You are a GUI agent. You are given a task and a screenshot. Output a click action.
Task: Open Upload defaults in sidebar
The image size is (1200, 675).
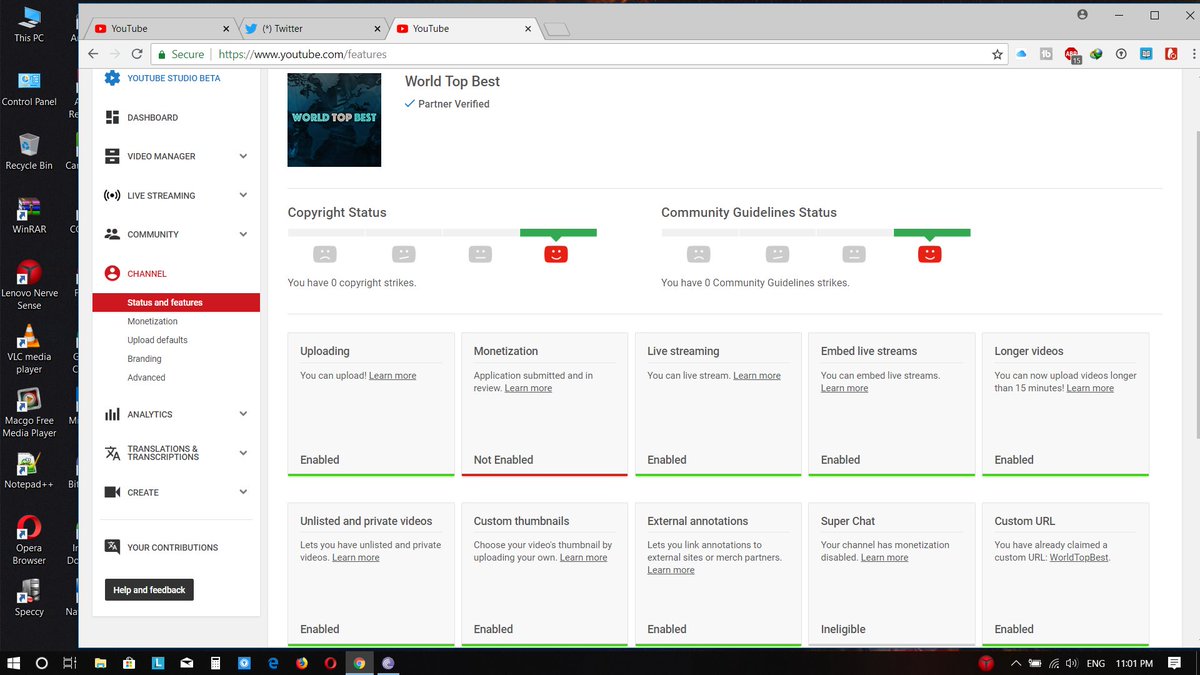coord(157,340)
